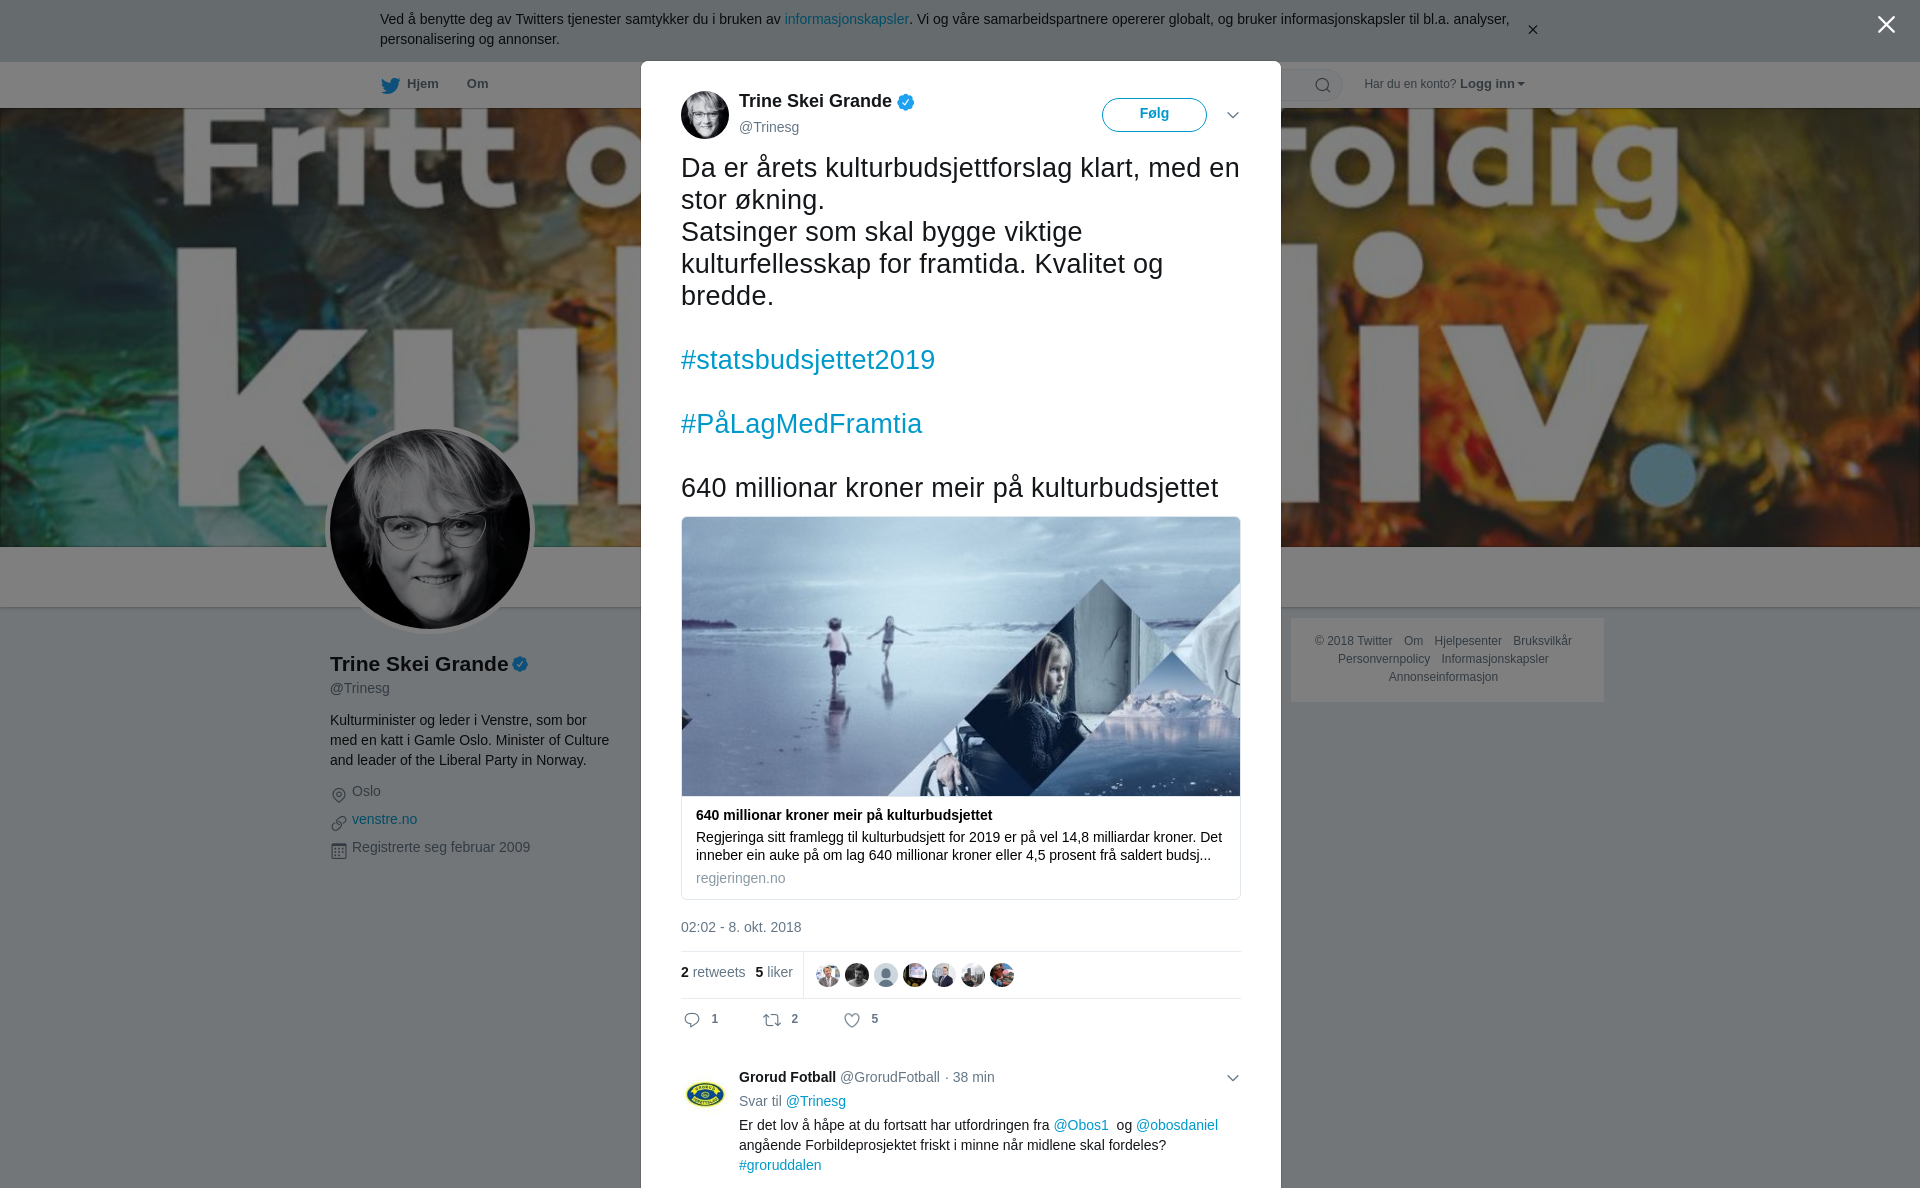The image size is (1920, 1188).
Task: Open the regjeringen.no article card image
Action: point(961,656)
